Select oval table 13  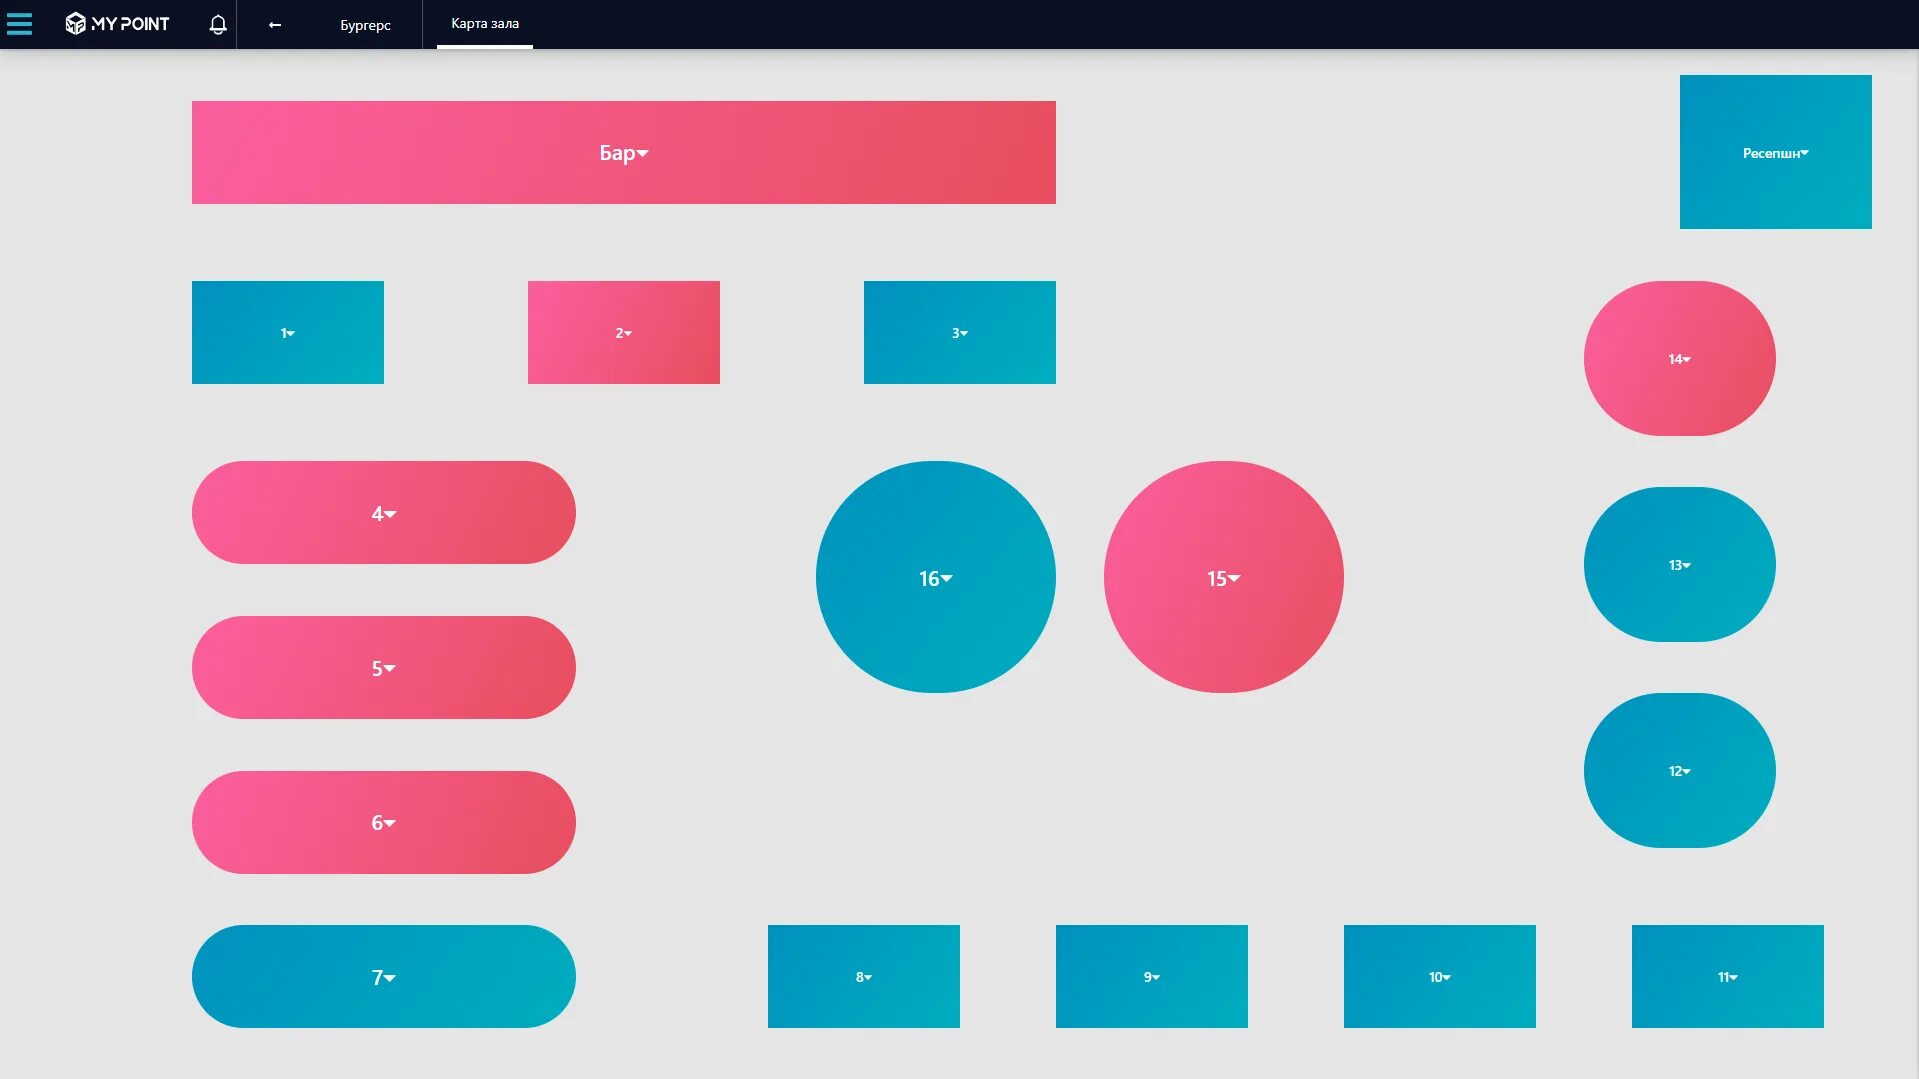1680,564
